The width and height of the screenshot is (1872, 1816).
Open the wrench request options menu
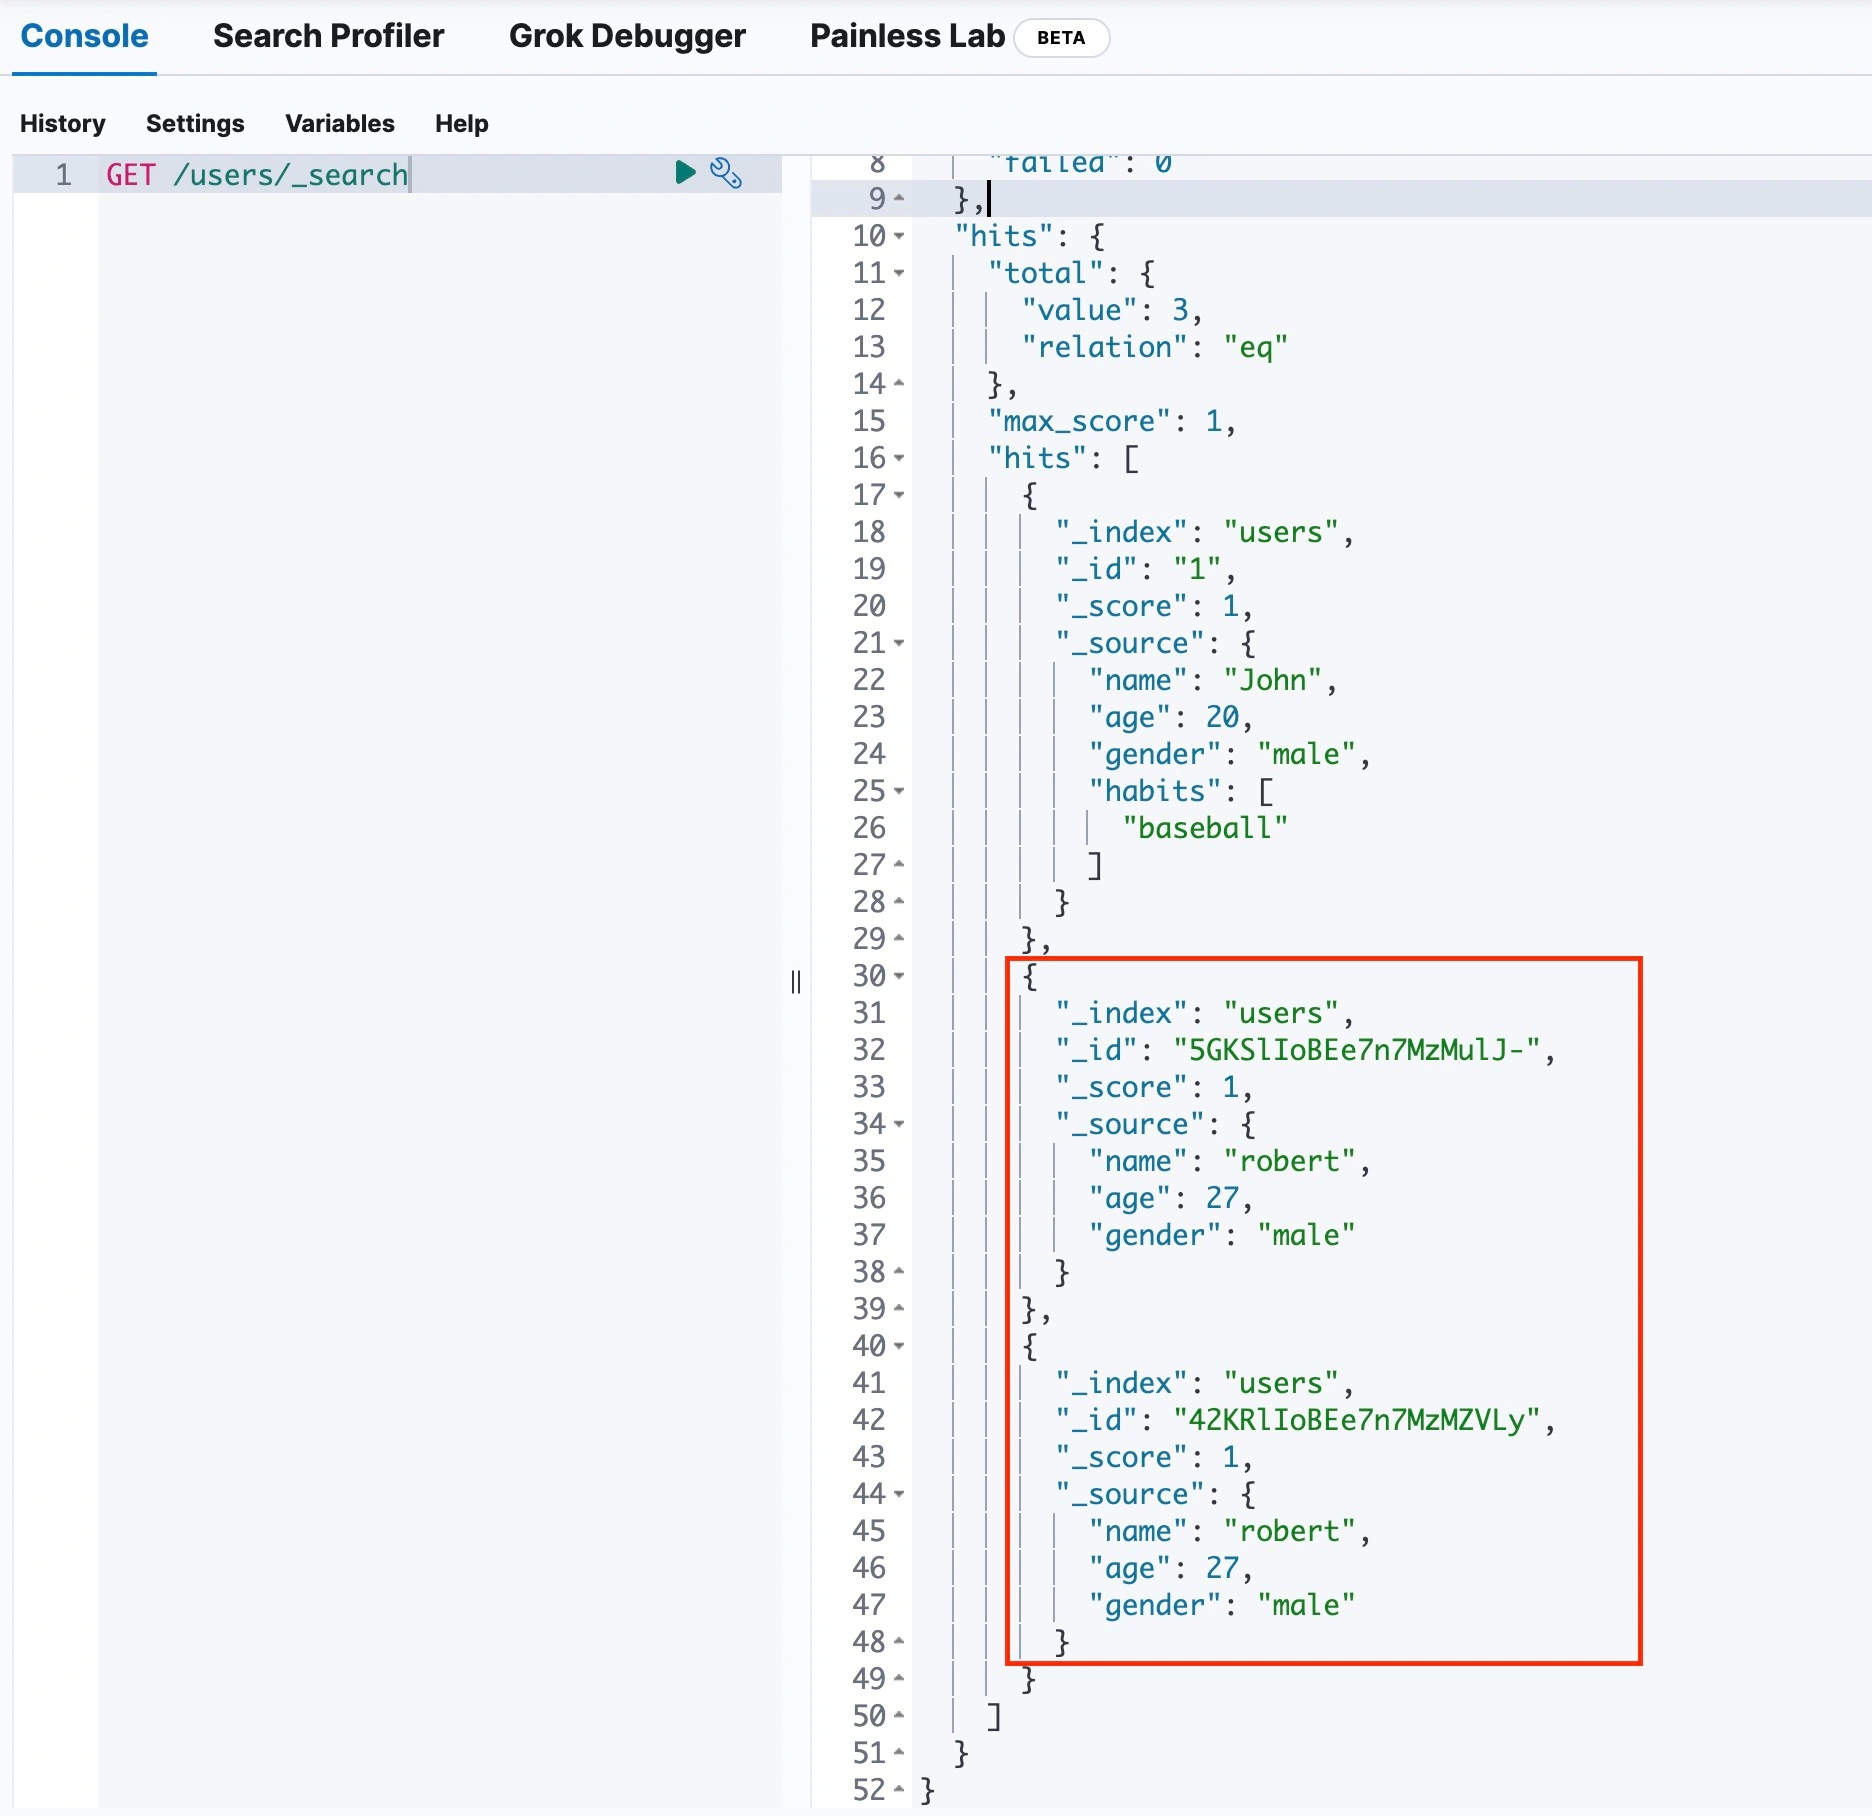[726, 173]
